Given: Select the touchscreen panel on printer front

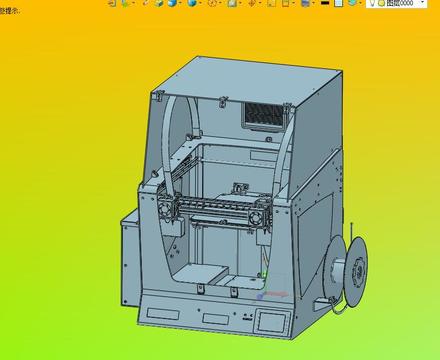Looking at the screenshot, I should coord(273,322).
